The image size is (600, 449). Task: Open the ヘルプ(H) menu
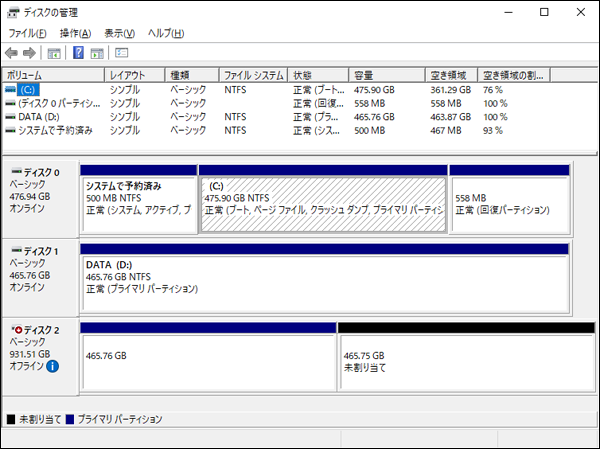[x=165, y=33]
